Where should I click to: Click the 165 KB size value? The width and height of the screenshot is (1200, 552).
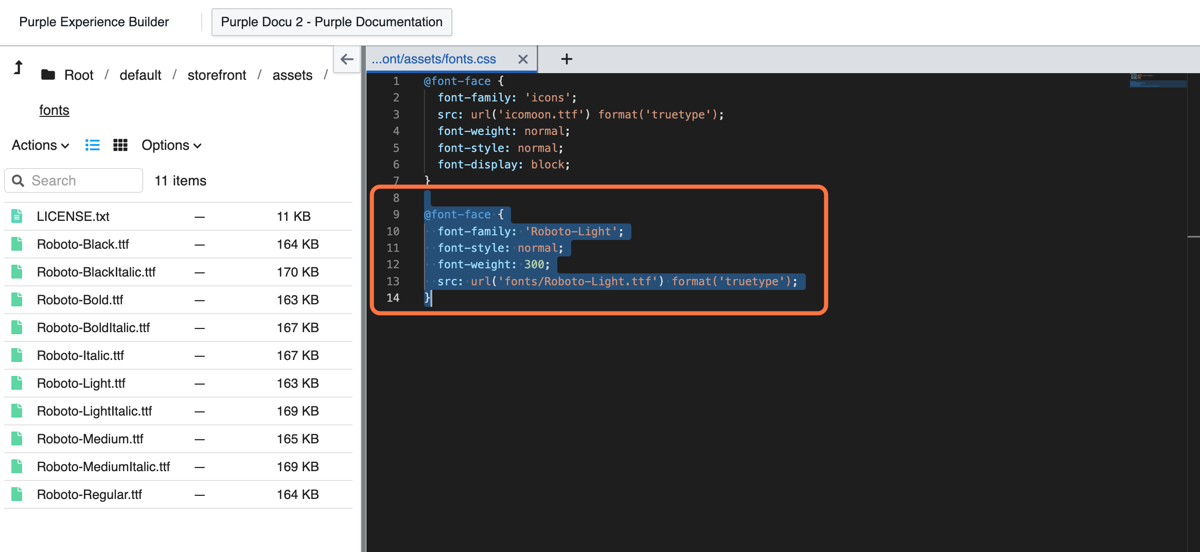click(298, 439)
